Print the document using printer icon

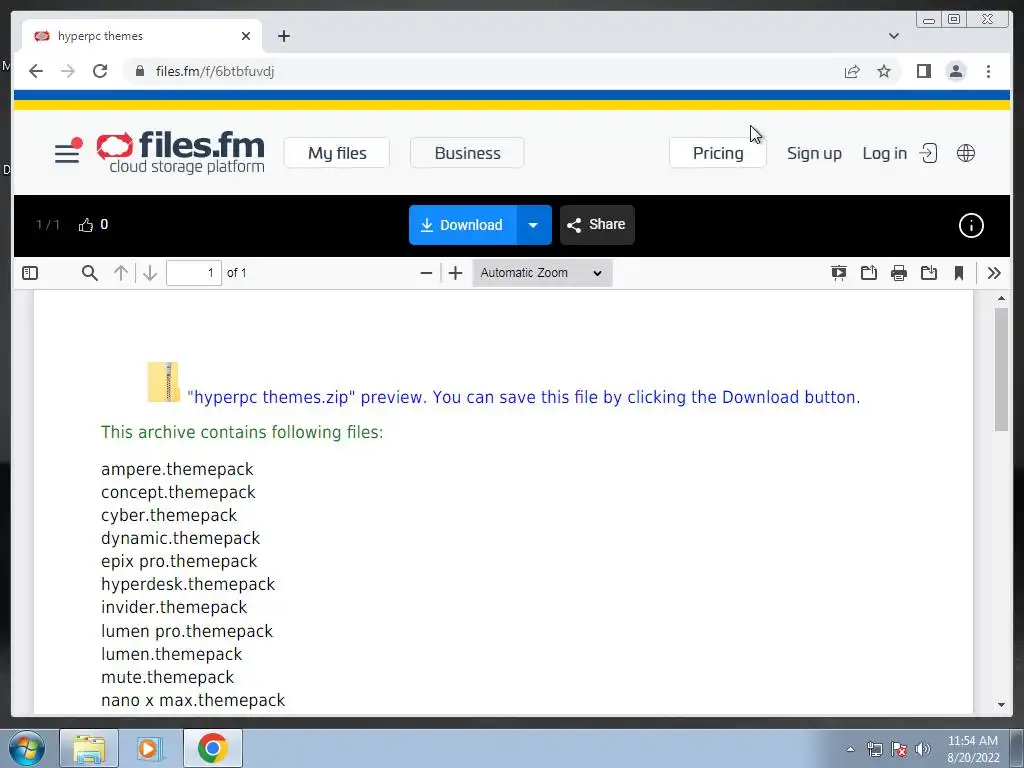point(899,273)
